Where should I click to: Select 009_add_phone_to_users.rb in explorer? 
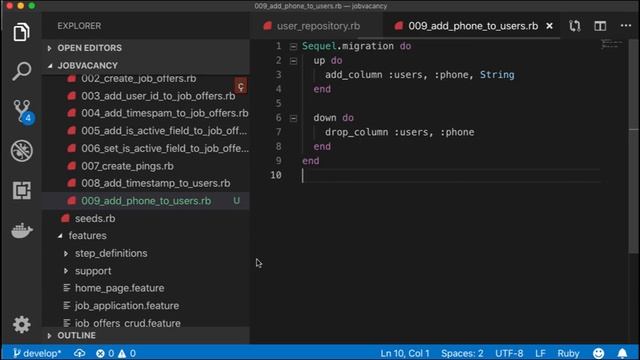pos(145,201)
